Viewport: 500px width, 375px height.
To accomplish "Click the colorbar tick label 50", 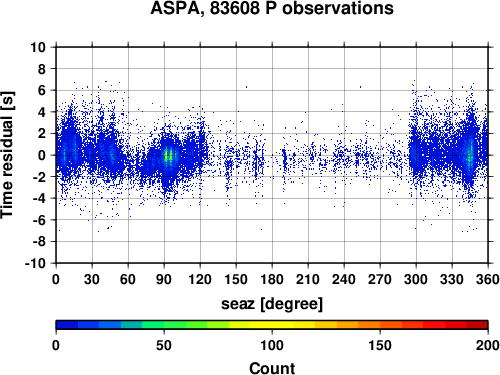I will [164, 346].
